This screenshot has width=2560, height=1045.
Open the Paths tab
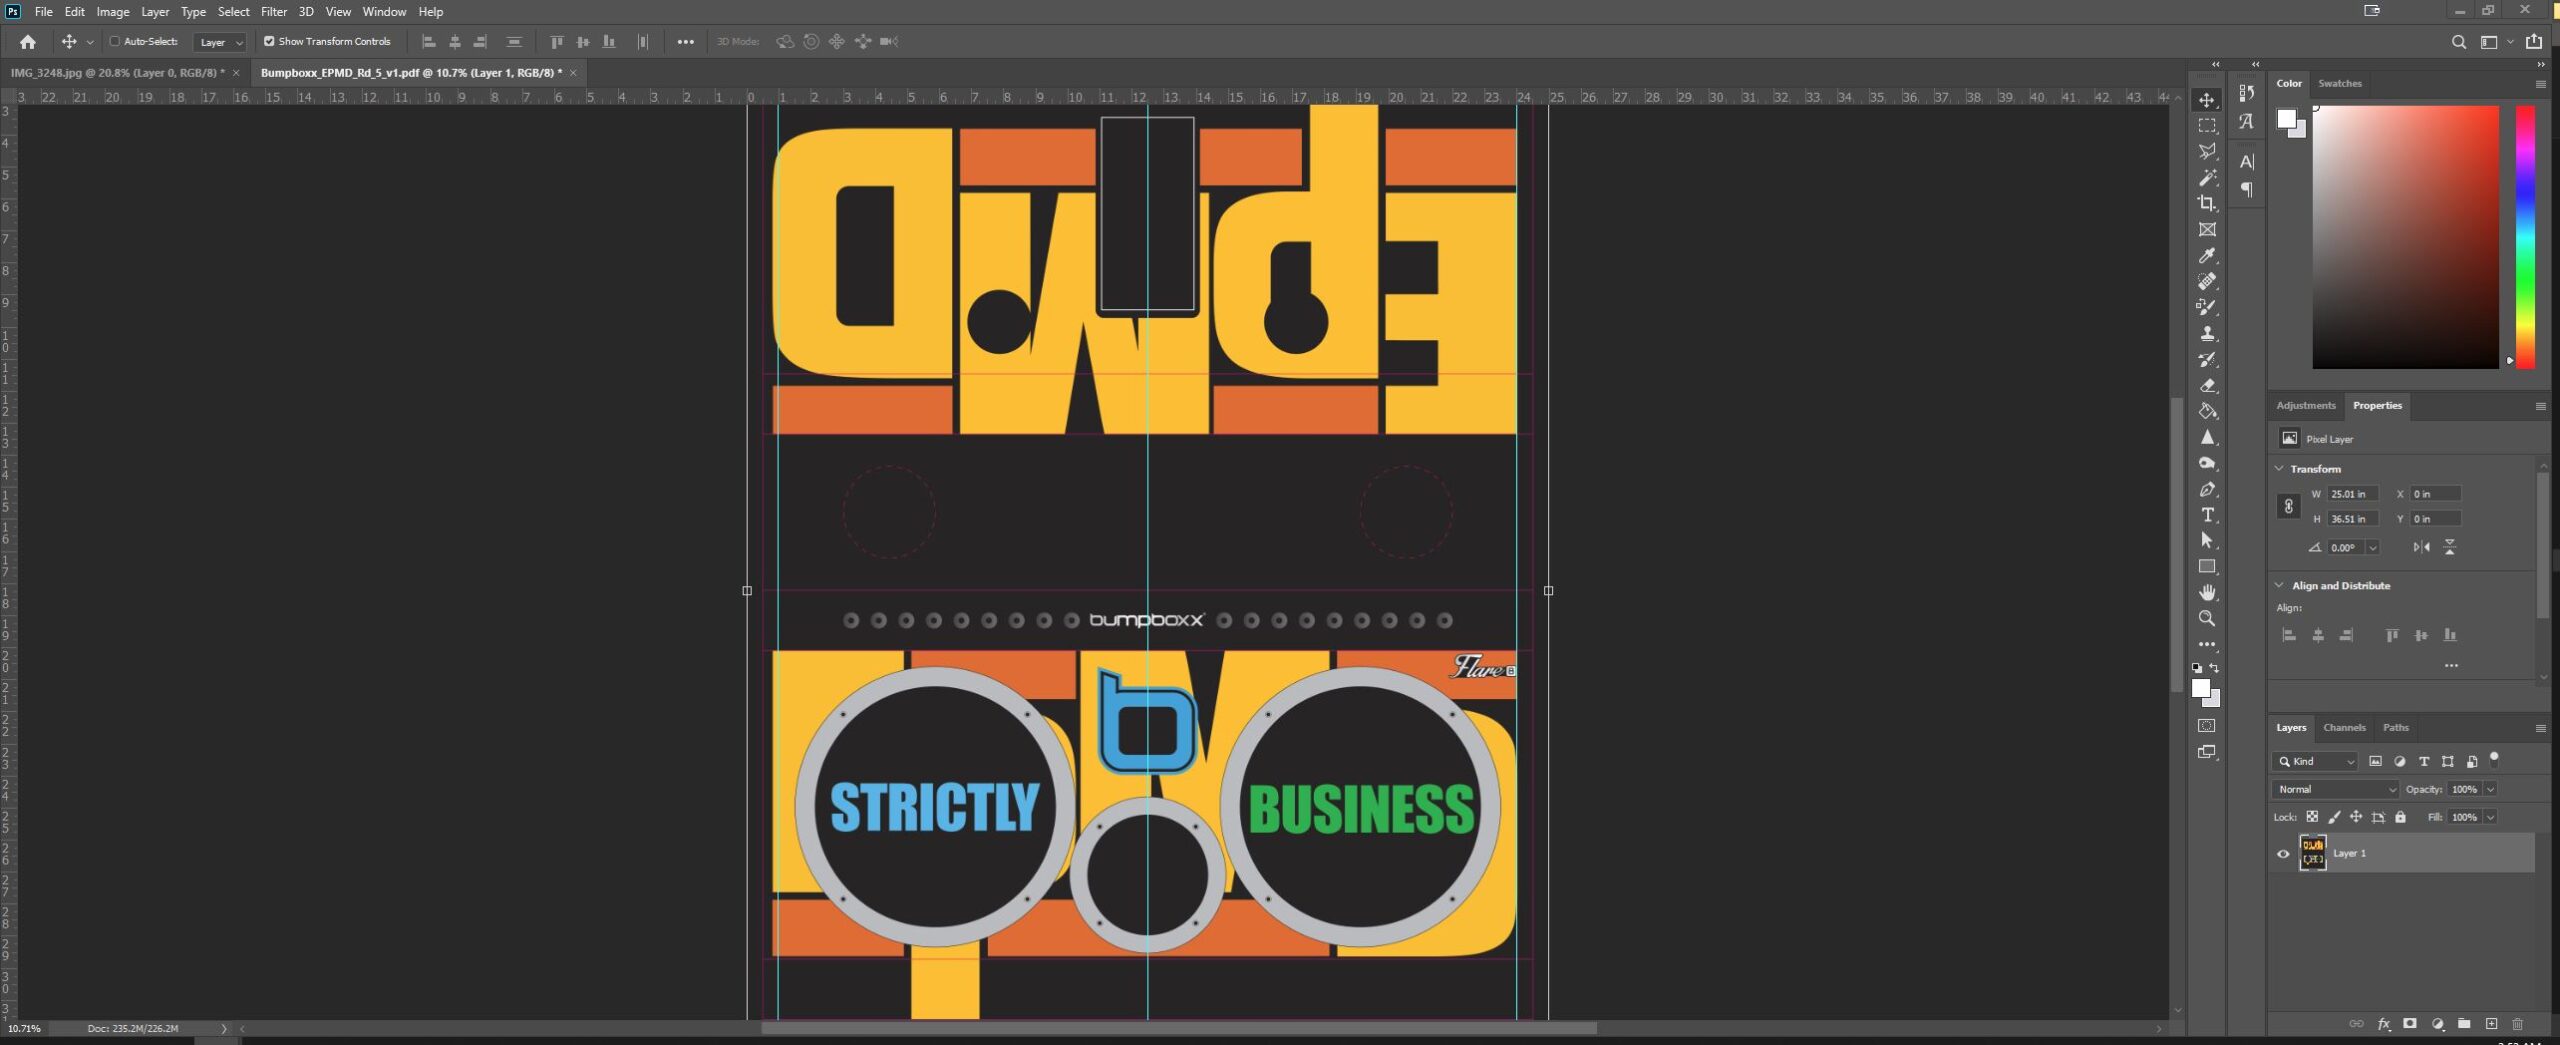coord(2395,728)
